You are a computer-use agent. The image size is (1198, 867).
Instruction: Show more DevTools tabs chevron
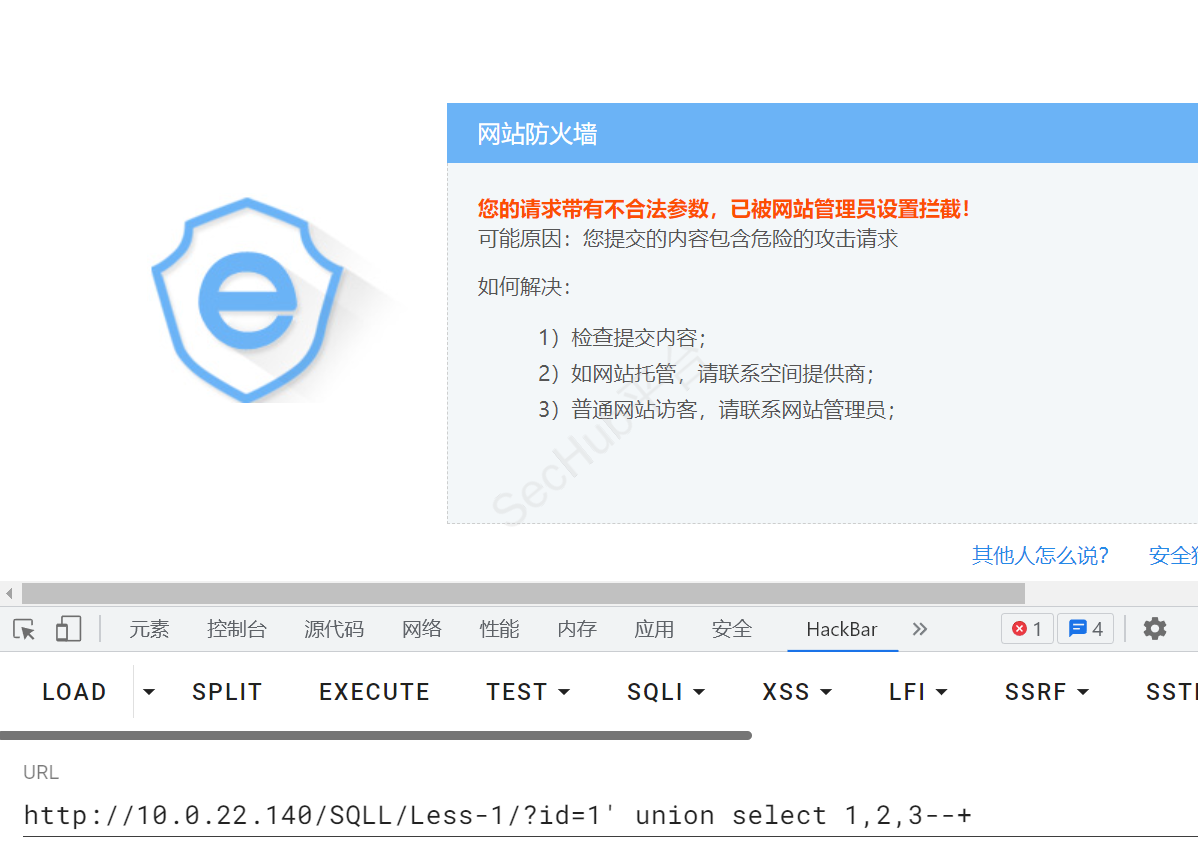(x=920, y=629)
